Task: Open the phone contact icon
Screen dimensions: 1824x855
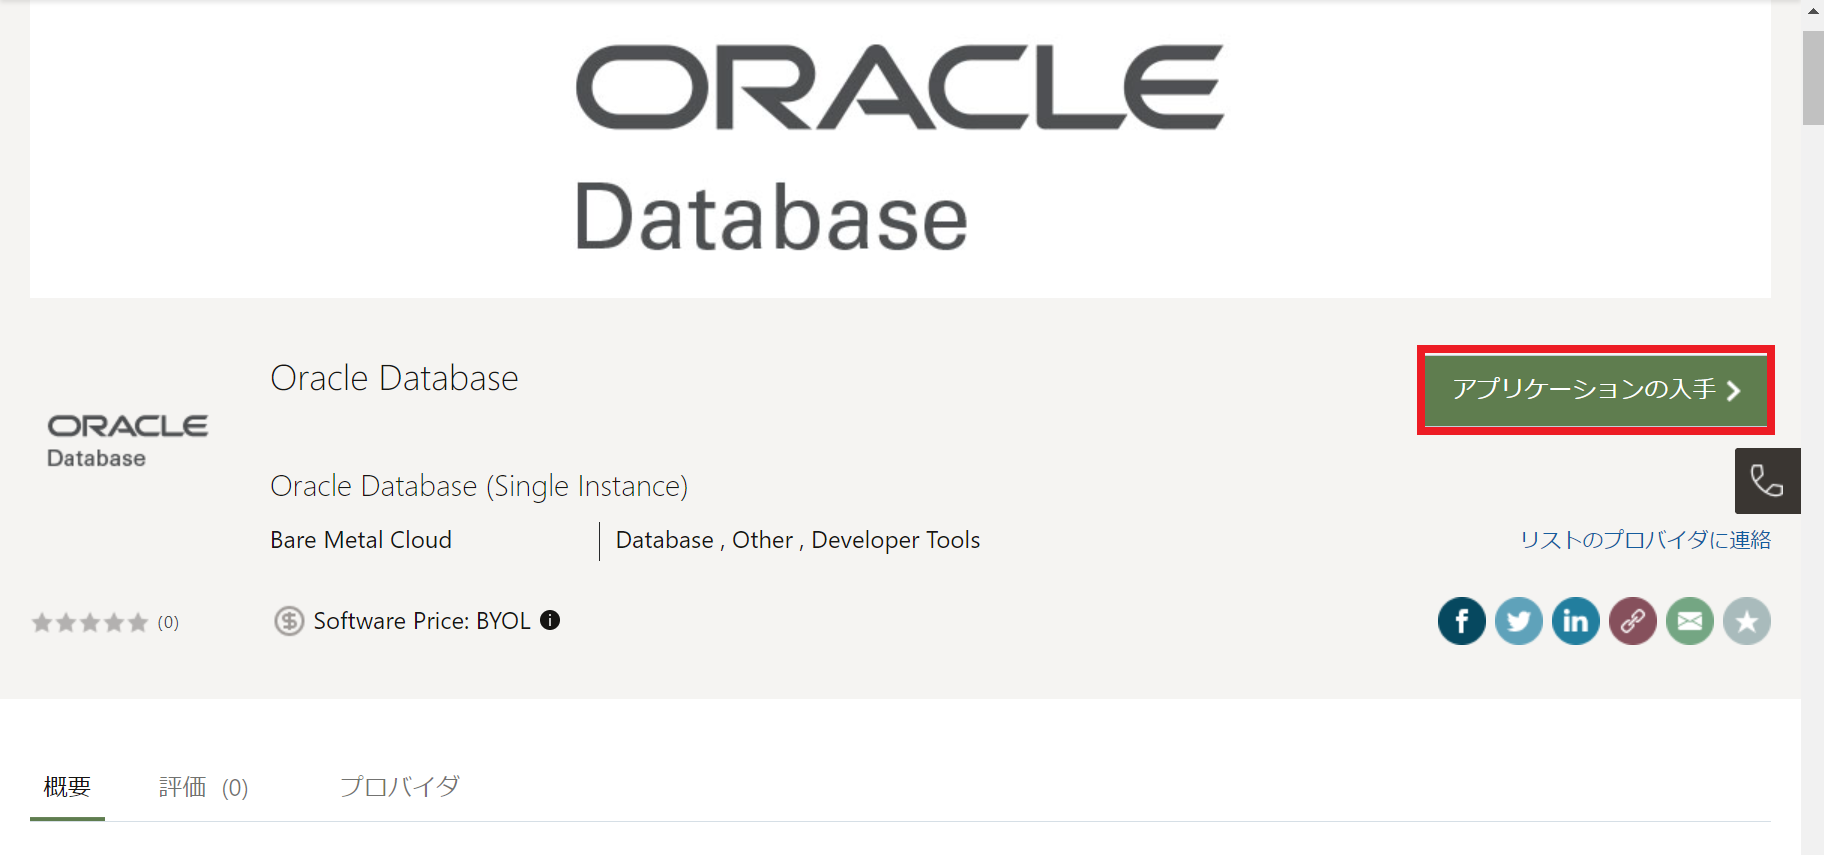Action: [x=1767, y=481]
